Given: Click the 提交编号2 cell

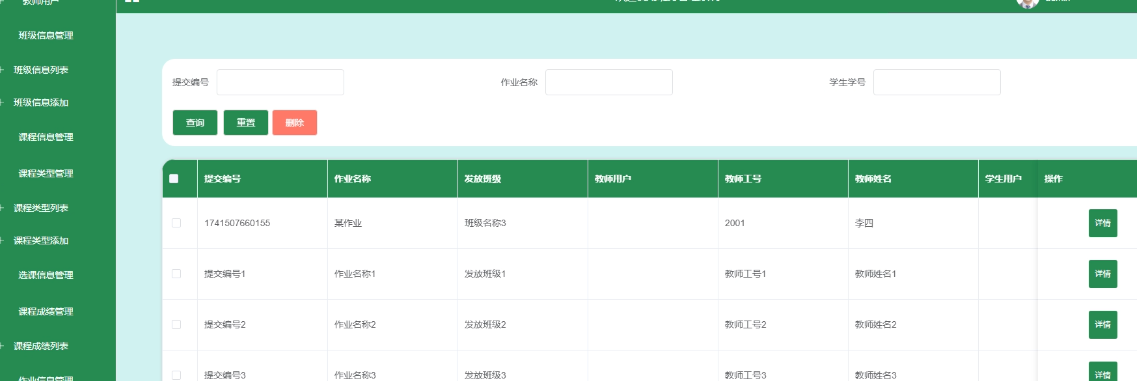Looking at the screenshot, I should pyautogui.click(x=226, y=324).
